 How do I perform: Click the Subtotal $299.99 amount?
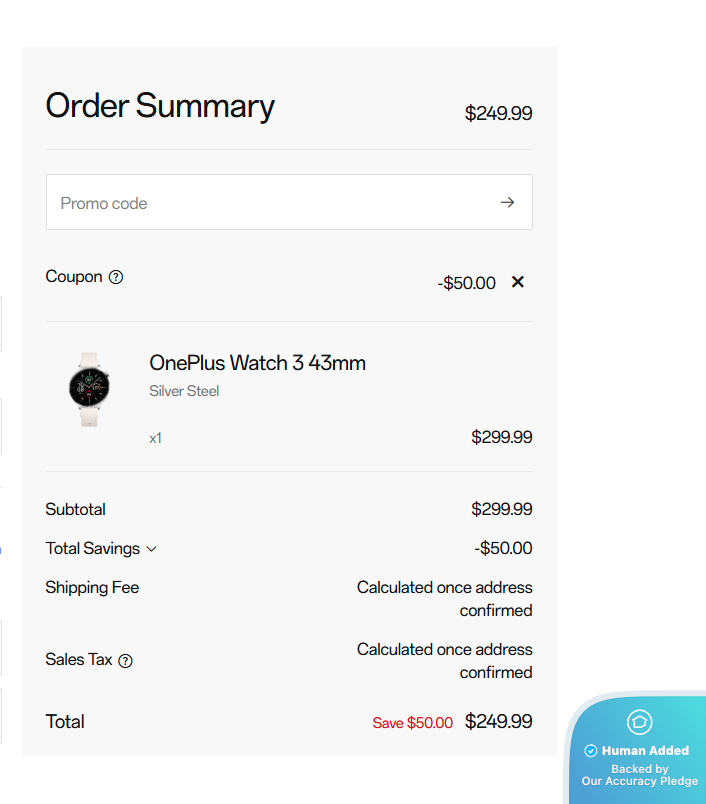tap(501, 509)
